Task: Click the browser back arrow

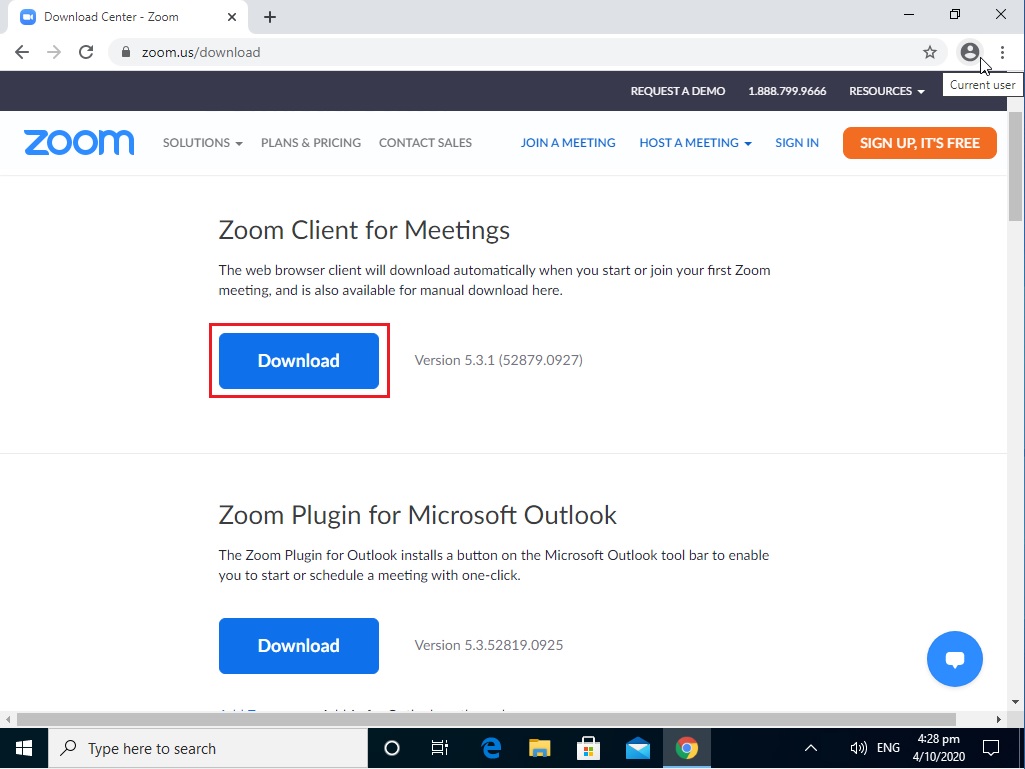Action: pos(22,52)
